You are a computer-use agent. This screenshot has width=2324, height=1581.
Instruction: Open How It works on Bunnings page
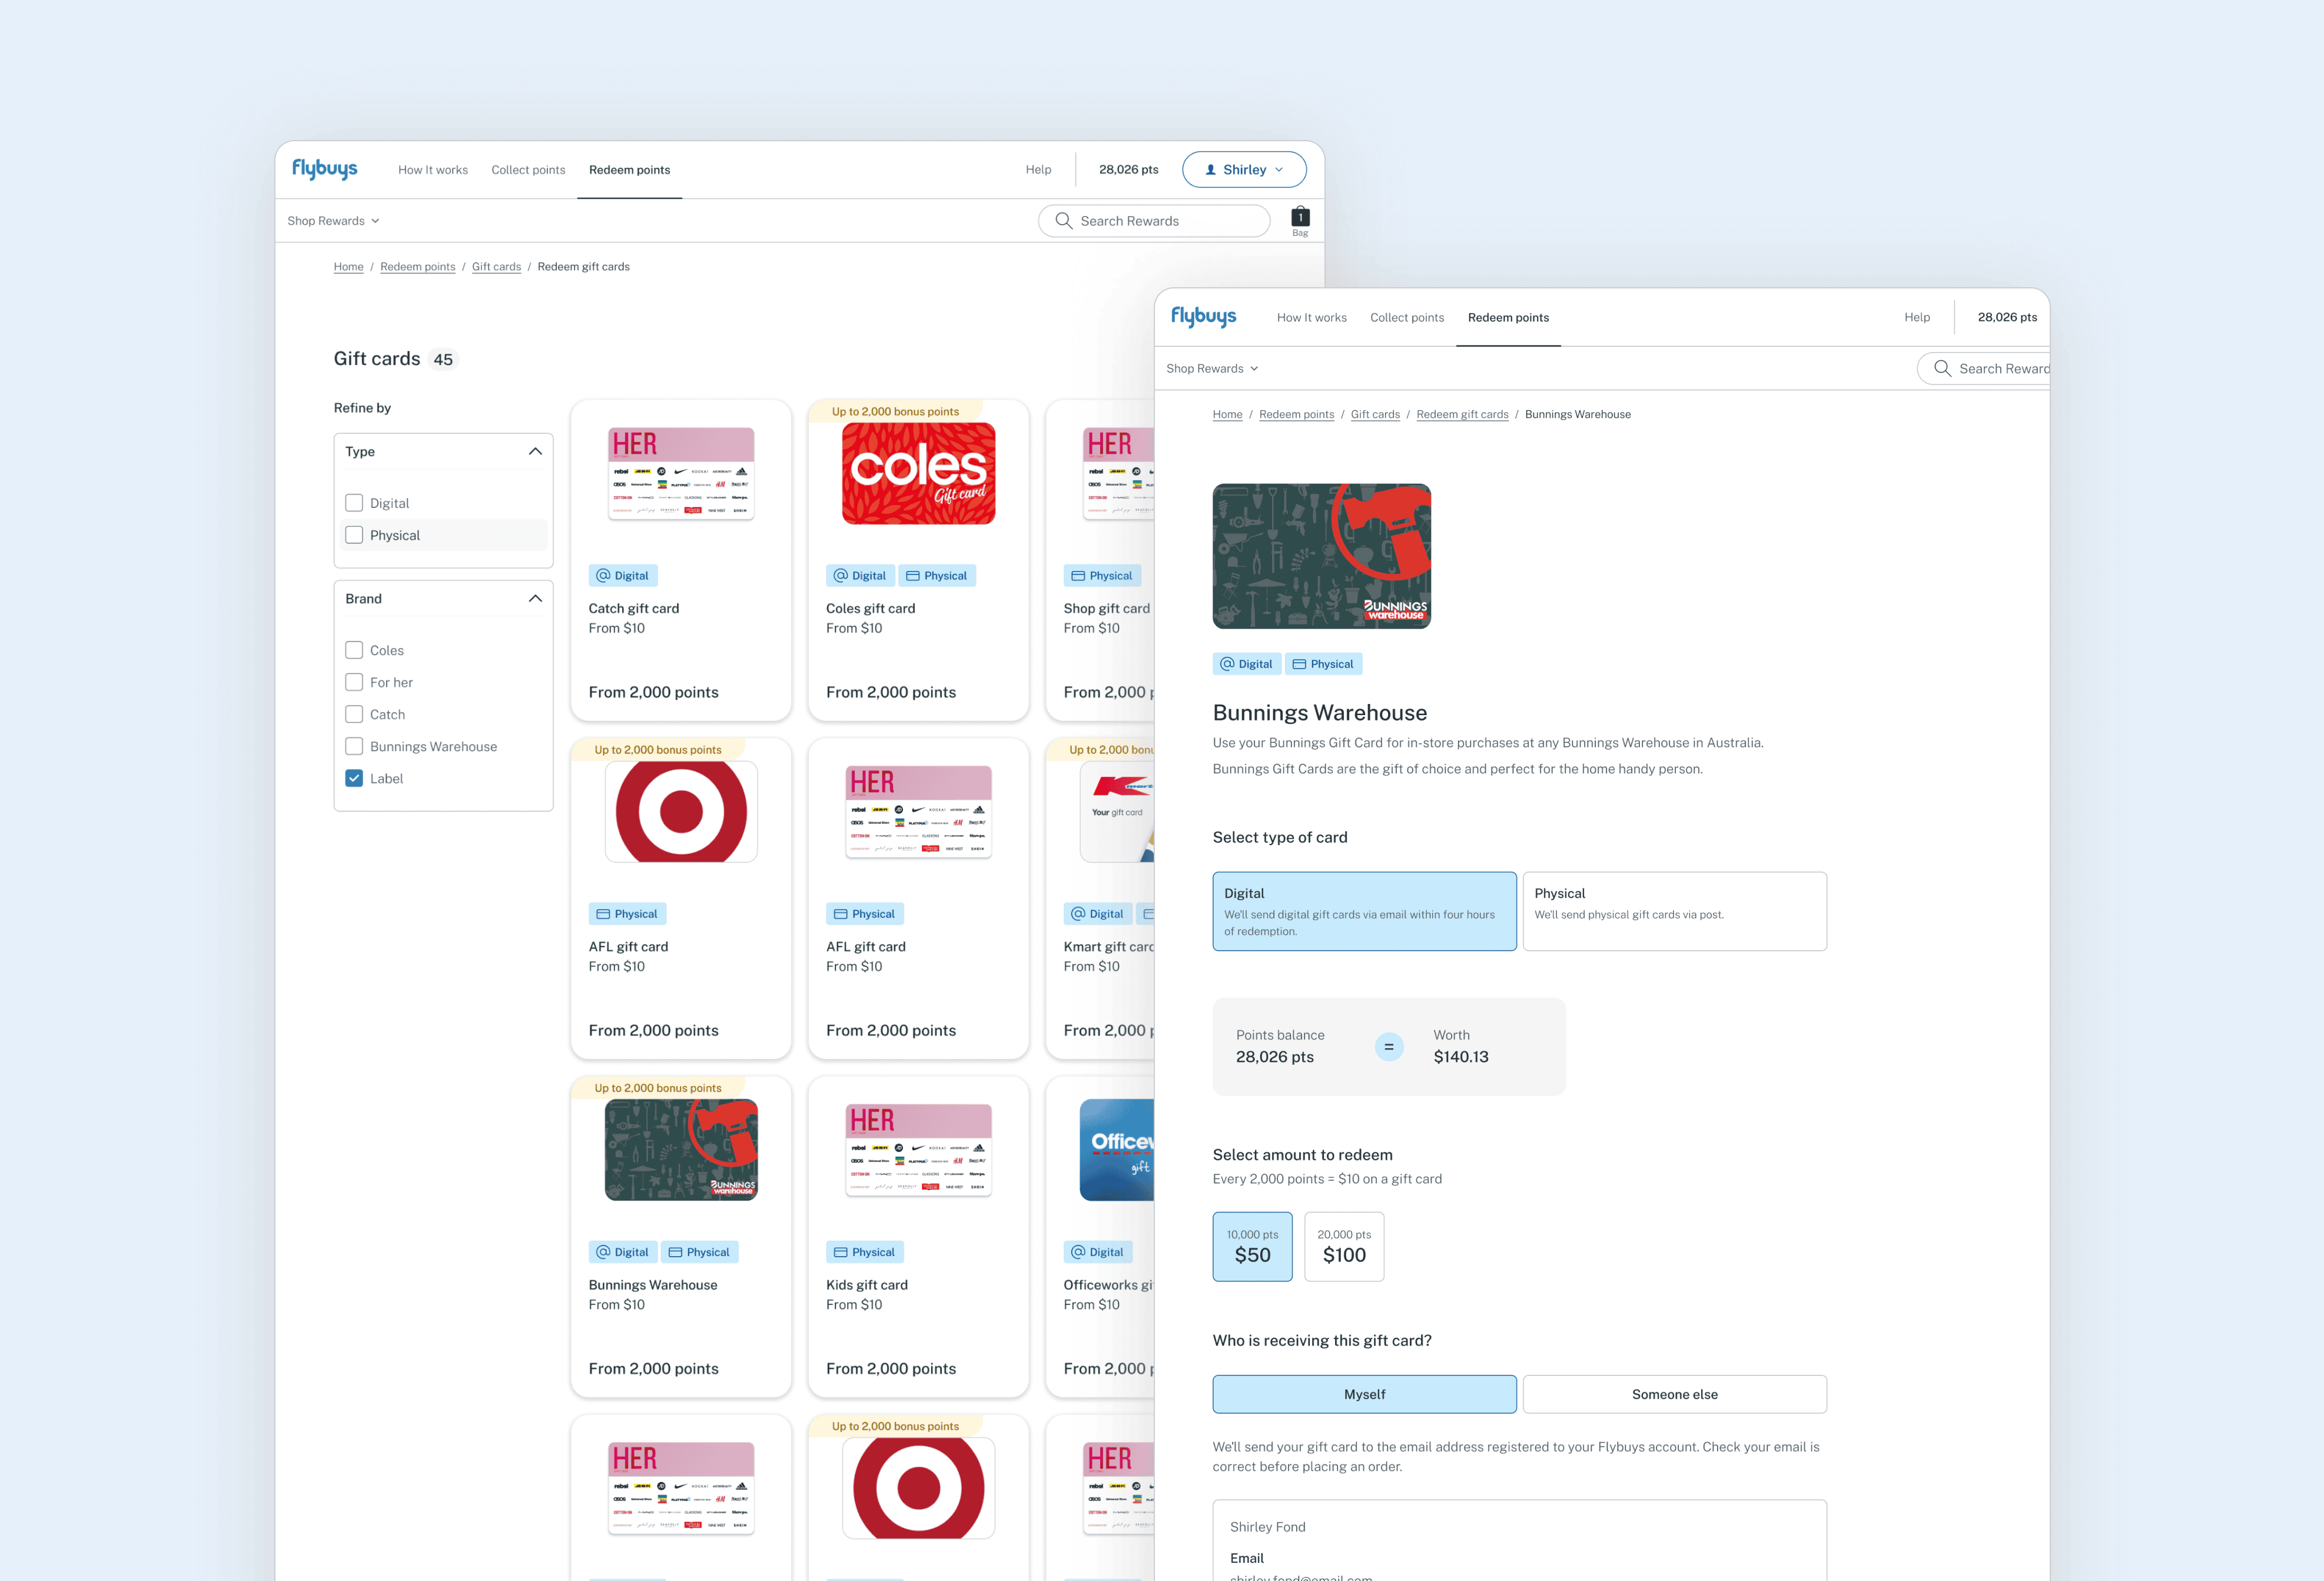[x=1311, y=318]
